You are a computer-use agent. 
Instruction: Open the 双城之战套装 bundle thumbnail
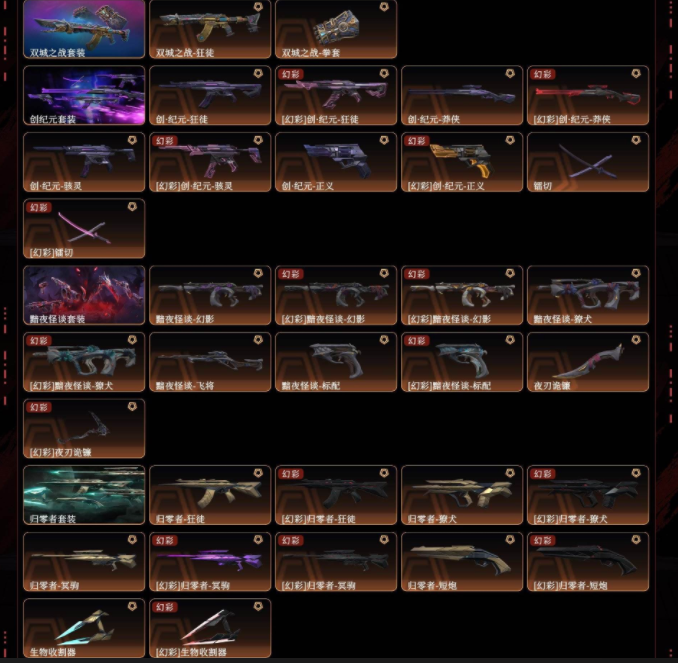pyautogui.click(x=84, y=29)
